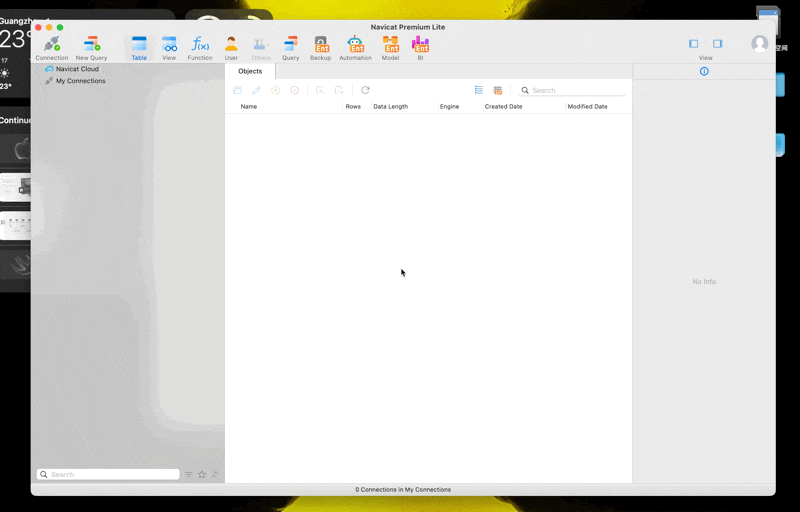Sort by the Engine column header
Screen dimensions: 800x512
(x=449, y=107)
